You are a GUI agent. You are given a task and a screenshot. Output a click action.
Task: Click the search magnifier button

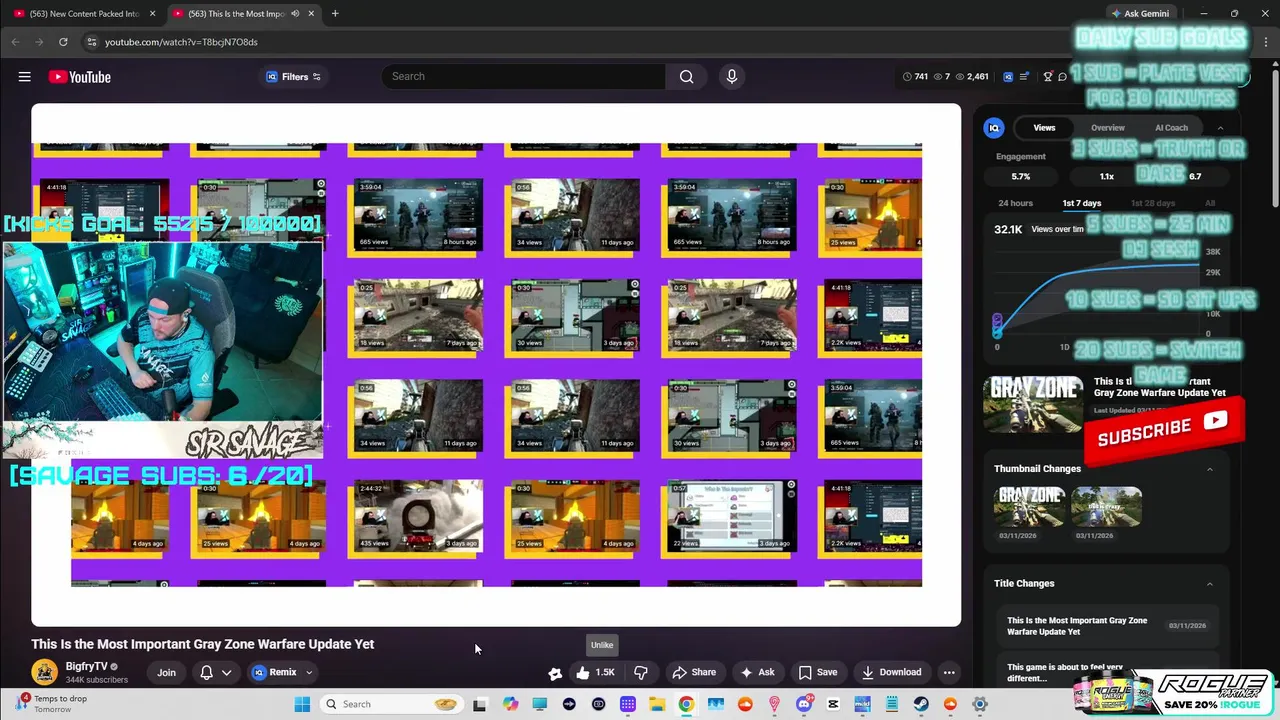point(686,77)
